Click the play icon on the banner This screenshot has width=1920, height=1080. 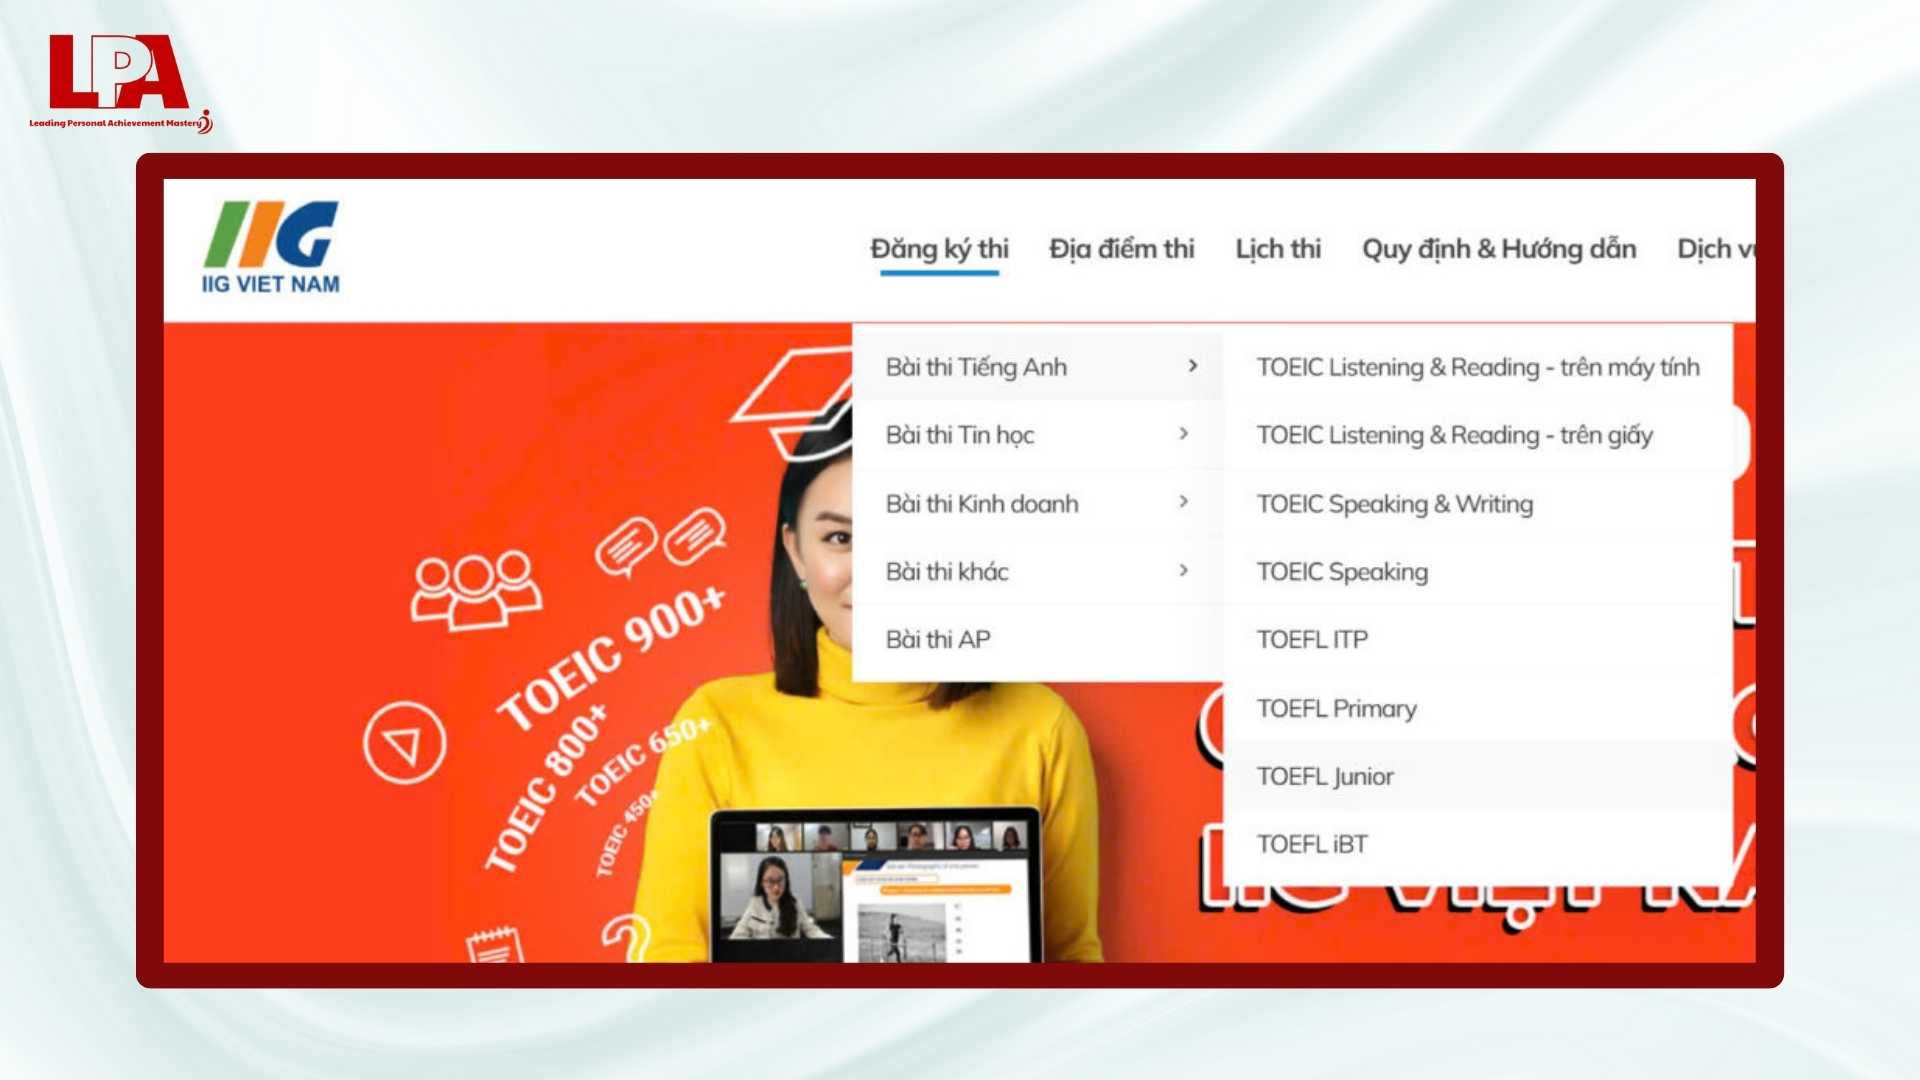click(x=404, y=740)
